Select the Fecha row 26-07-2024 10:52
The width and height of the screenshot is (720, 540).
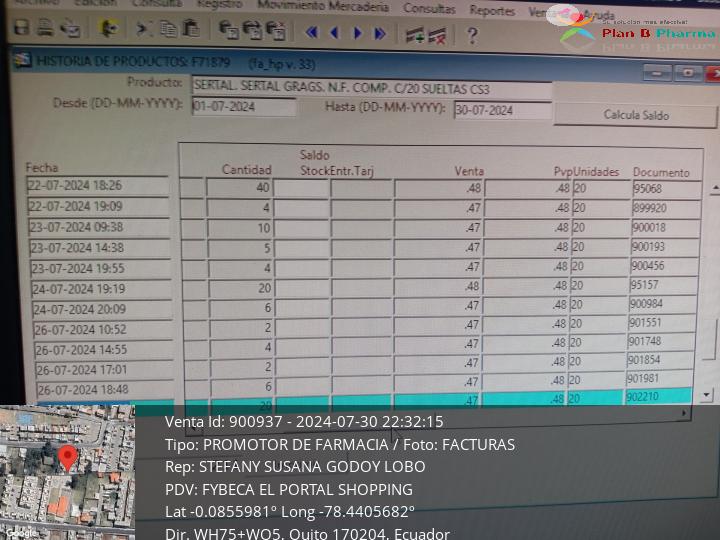tap(104, 329)
